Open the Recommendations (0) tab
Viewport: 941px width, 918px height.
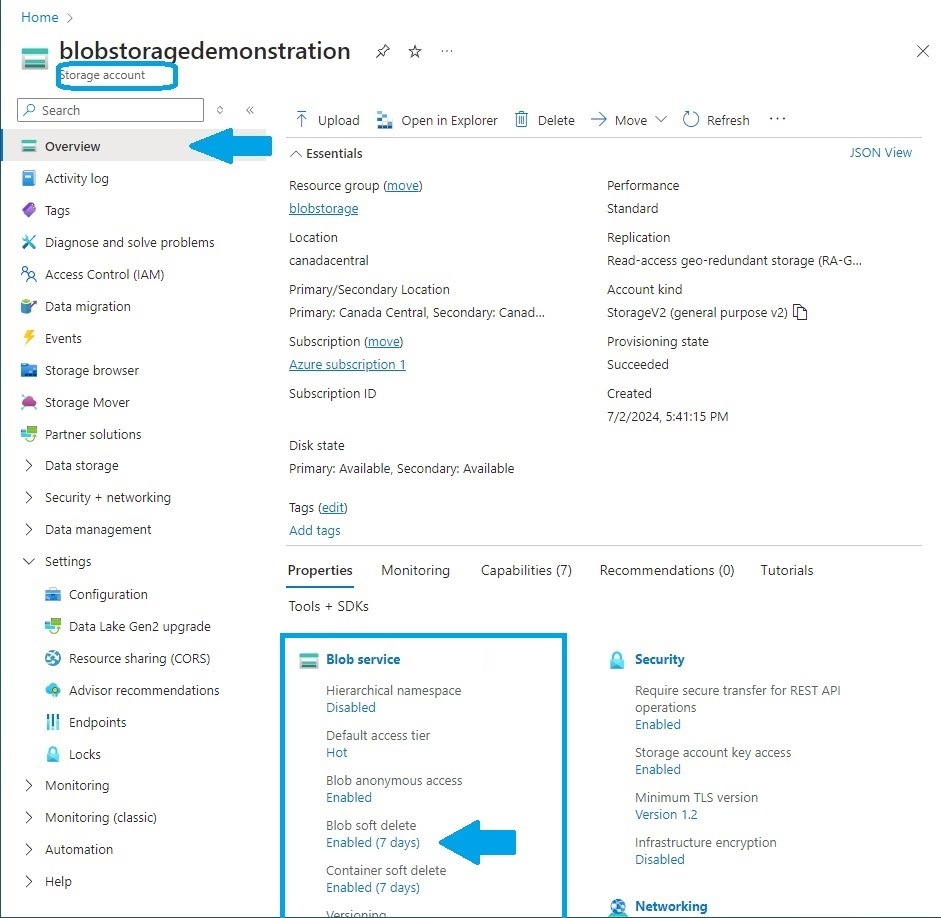pyautogui.click(x=667, y=571)
